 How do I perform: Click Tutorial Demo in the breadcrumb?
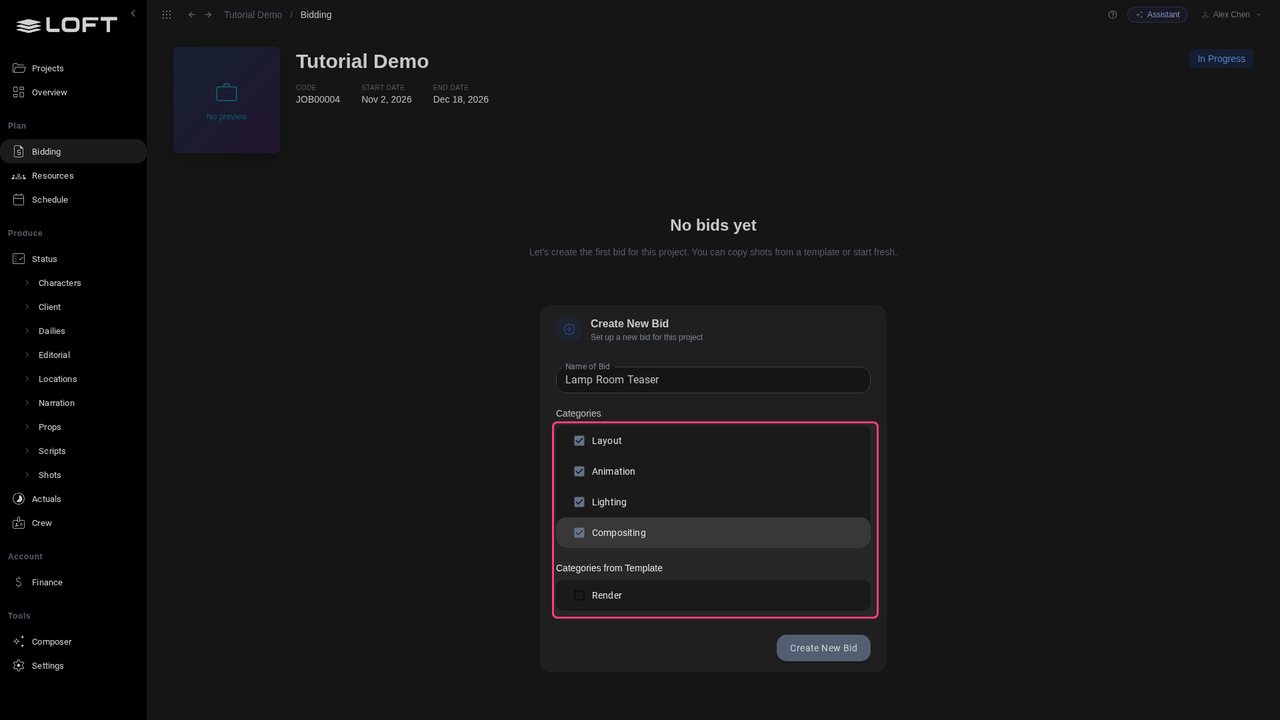pyautogui.click(x=253, y=15)
